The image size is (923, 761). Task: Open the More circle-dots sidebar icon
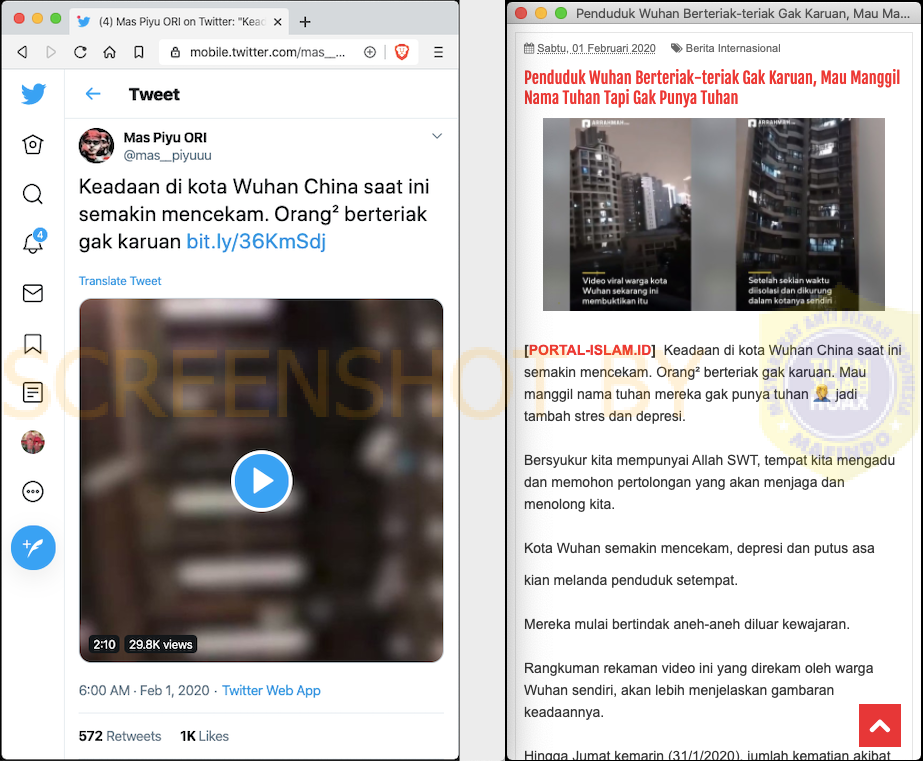(x=33, y=491)
